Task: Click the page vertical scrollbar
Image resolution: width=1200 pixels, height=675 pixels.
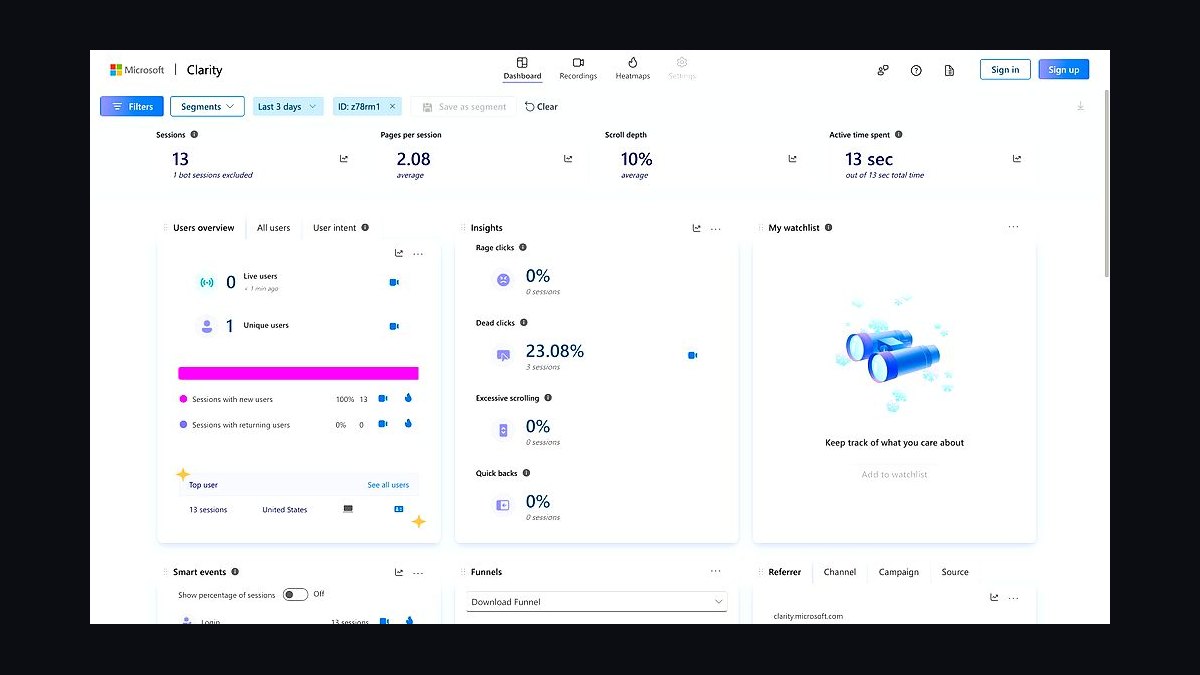Action: (1106, 183)
